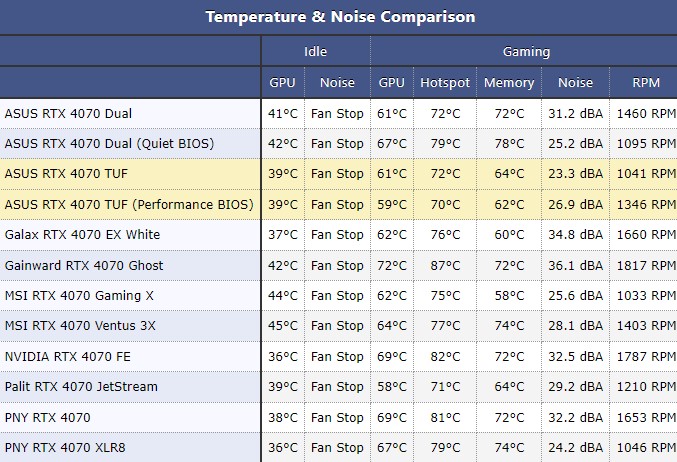Click the Gainward RTX 4070 Ghost name
Image resolution: width=677 pixels, height=462 pixels.
84,265
